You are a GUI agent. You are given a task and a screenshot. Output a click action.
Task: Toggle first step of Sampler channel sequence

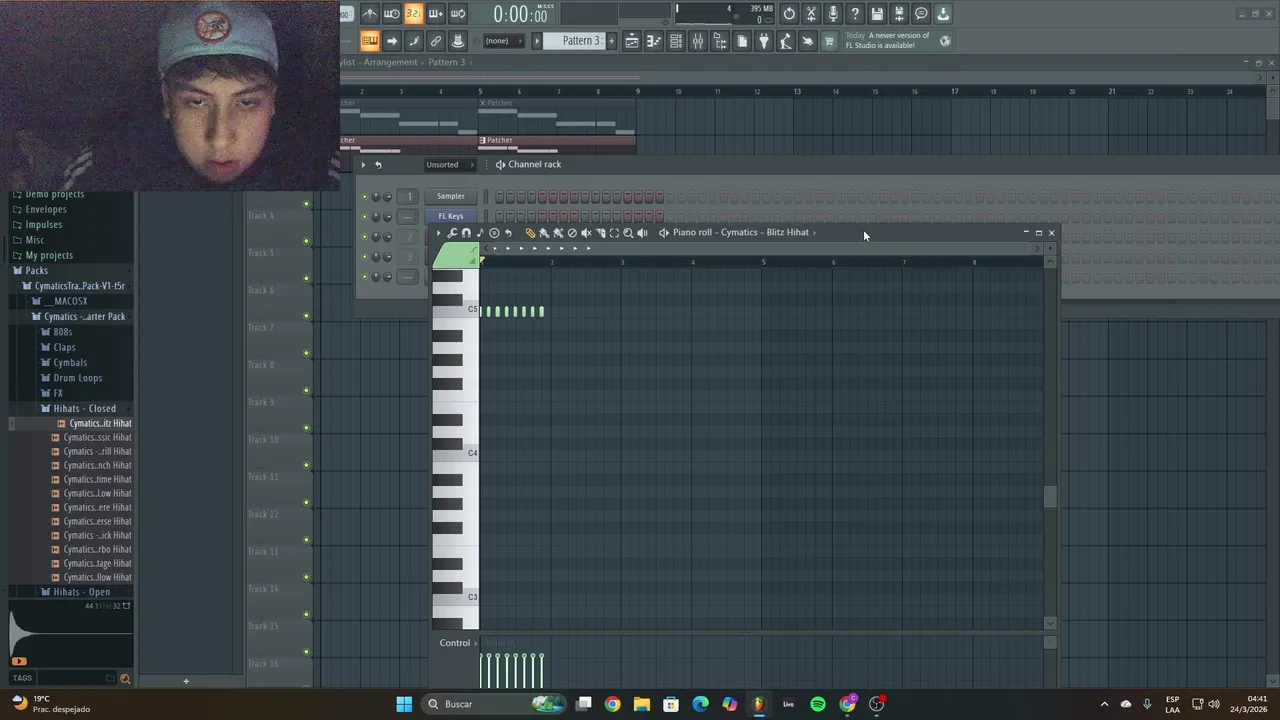[499, 197]
